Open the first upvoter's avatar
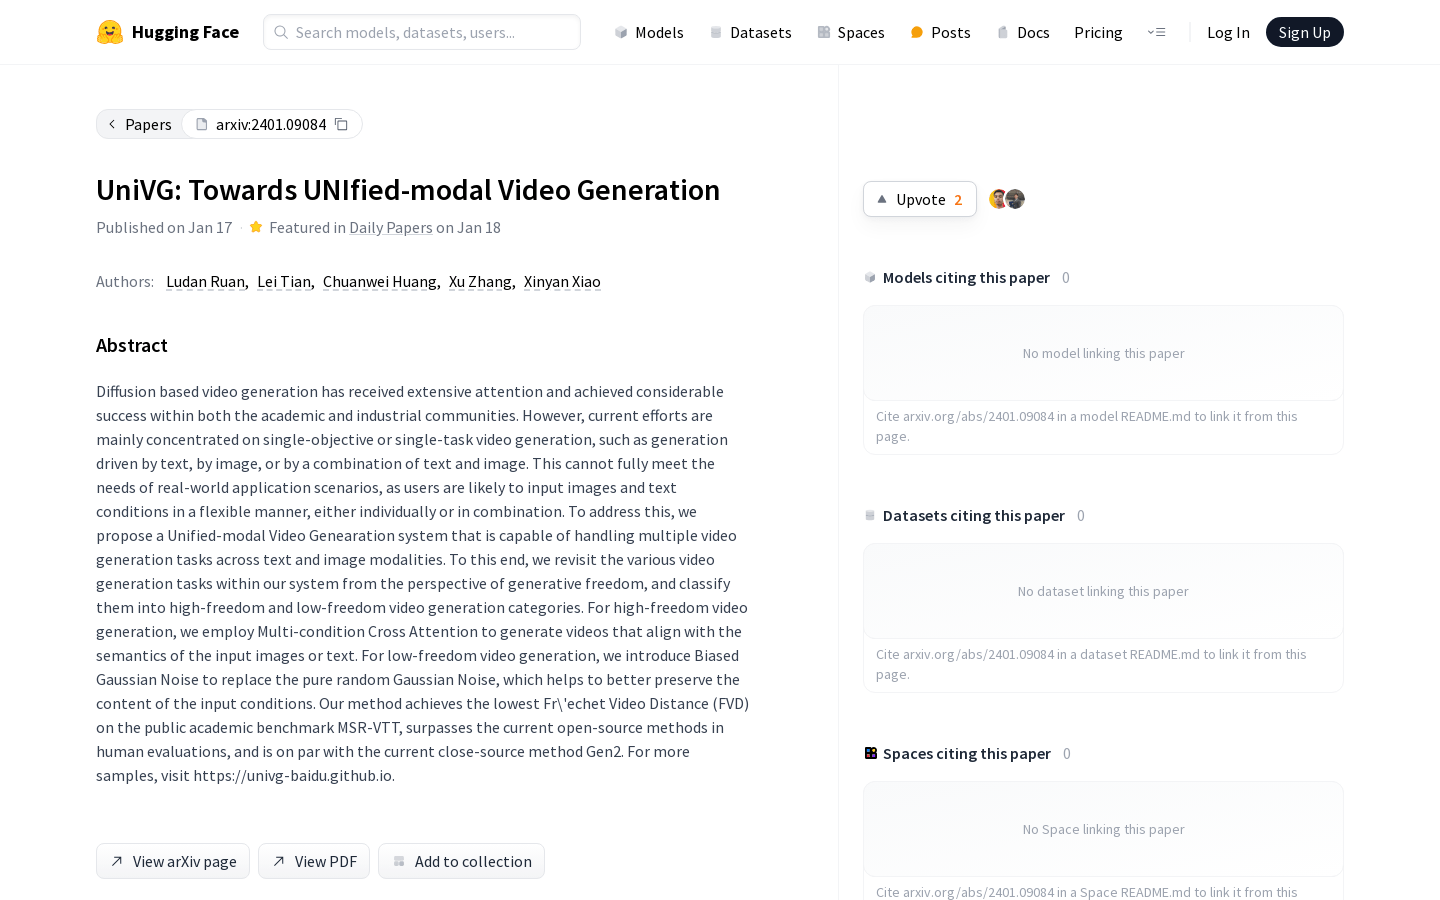 [998, 199]
